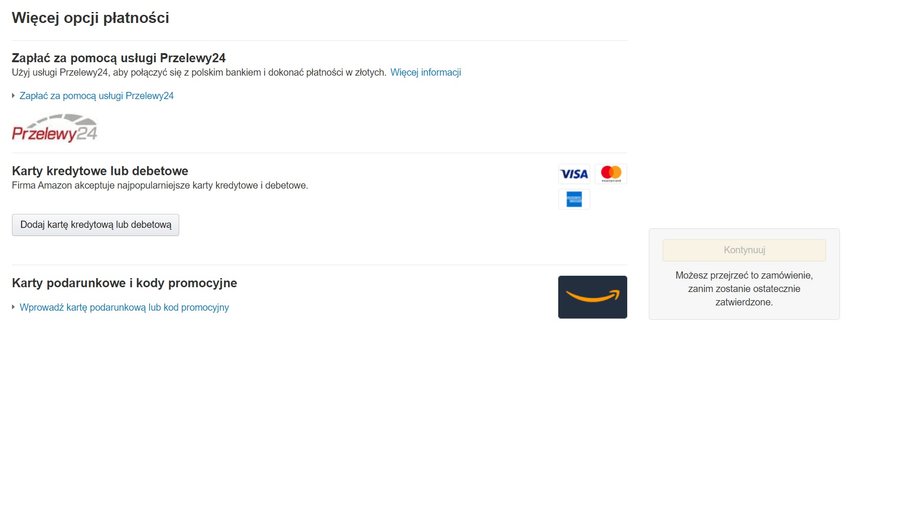Click the Amazon smile arrow on gift card

(x=593, y=297)
